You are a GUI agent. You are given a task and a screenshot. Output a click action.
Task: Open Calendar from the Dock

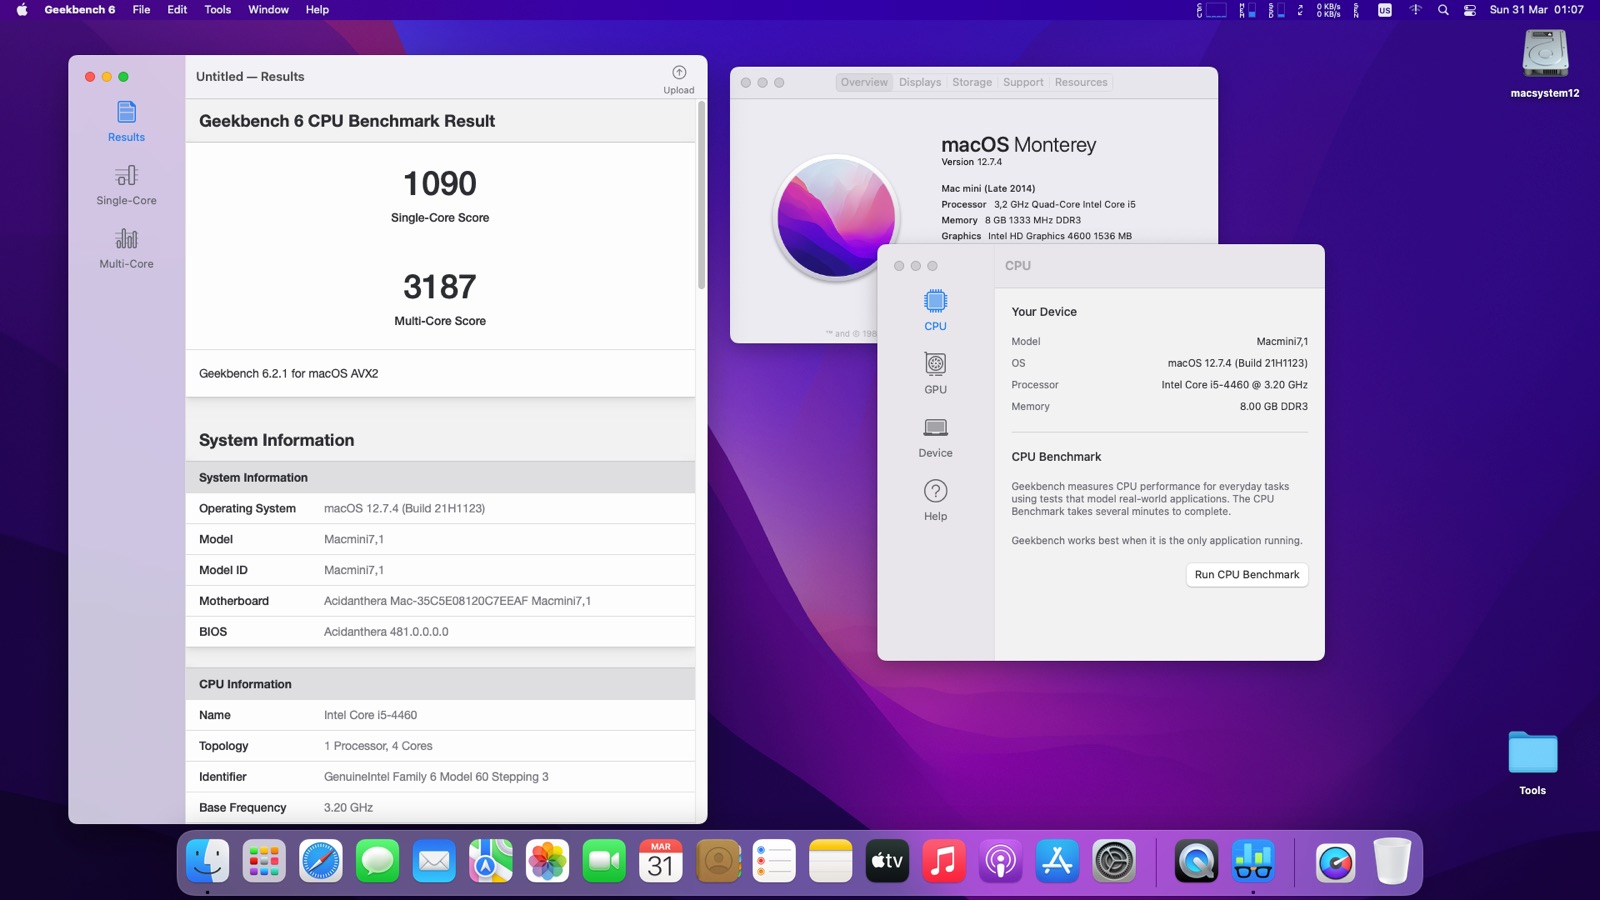tap(661, 861)
